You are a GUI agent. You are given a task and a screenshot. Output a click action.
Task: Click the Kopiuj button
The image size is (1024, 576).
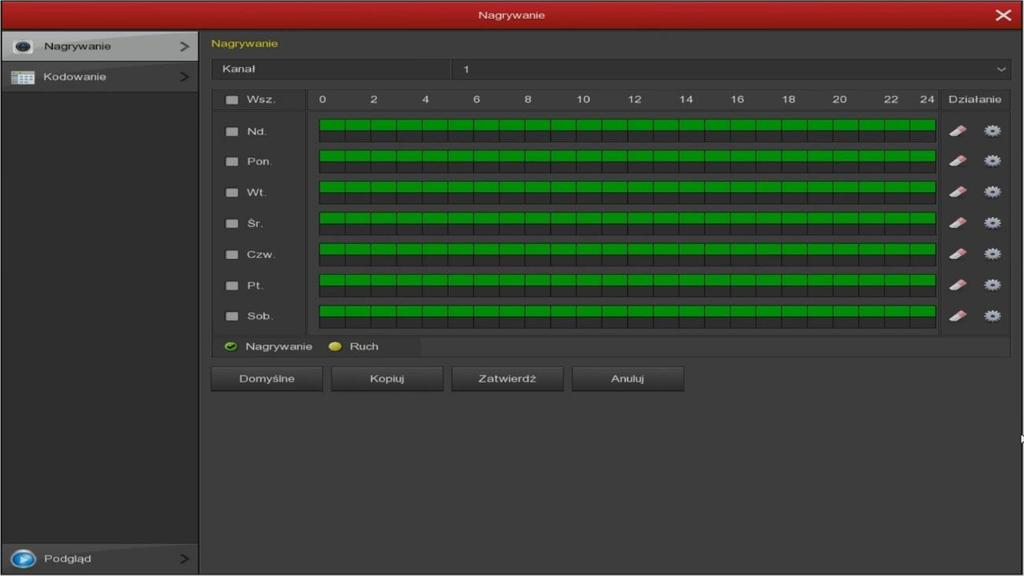pos(387,379)
